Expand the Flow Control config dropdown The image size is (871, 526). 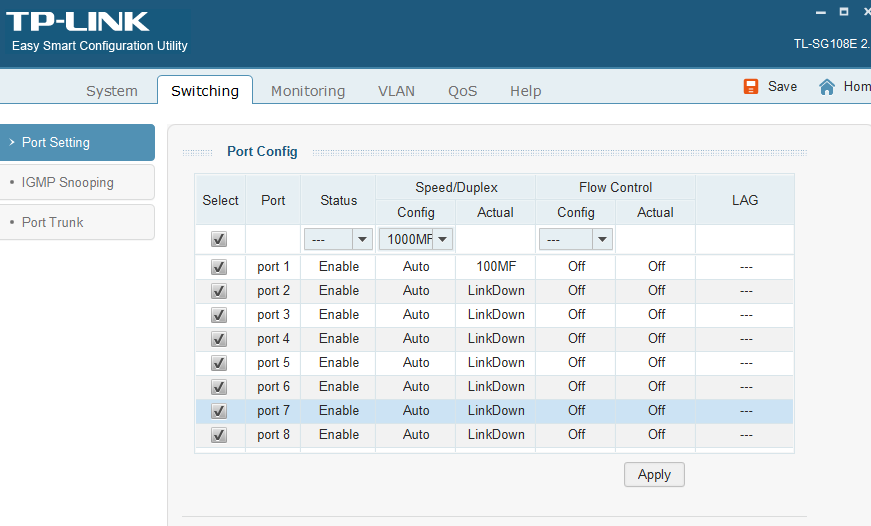[x=575, y=240]
